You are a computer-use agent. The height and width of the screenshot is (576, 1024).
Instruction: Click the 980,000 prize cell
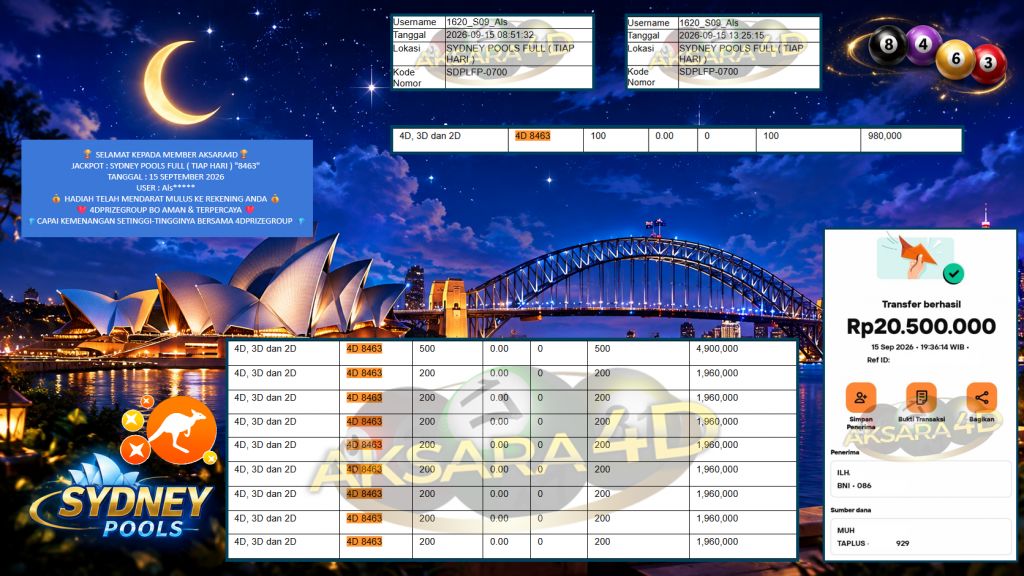[x=910, y=139]
